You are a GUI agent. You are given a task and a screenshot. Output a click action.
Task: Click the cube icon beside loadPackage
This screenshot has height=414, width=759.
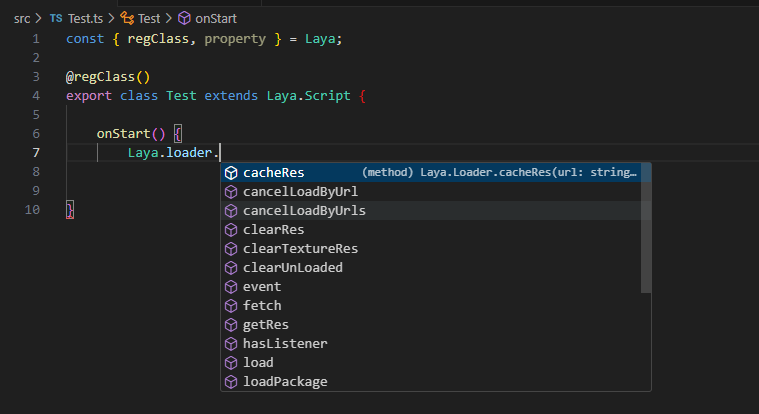pyautogui.click(x=231, y=382)
